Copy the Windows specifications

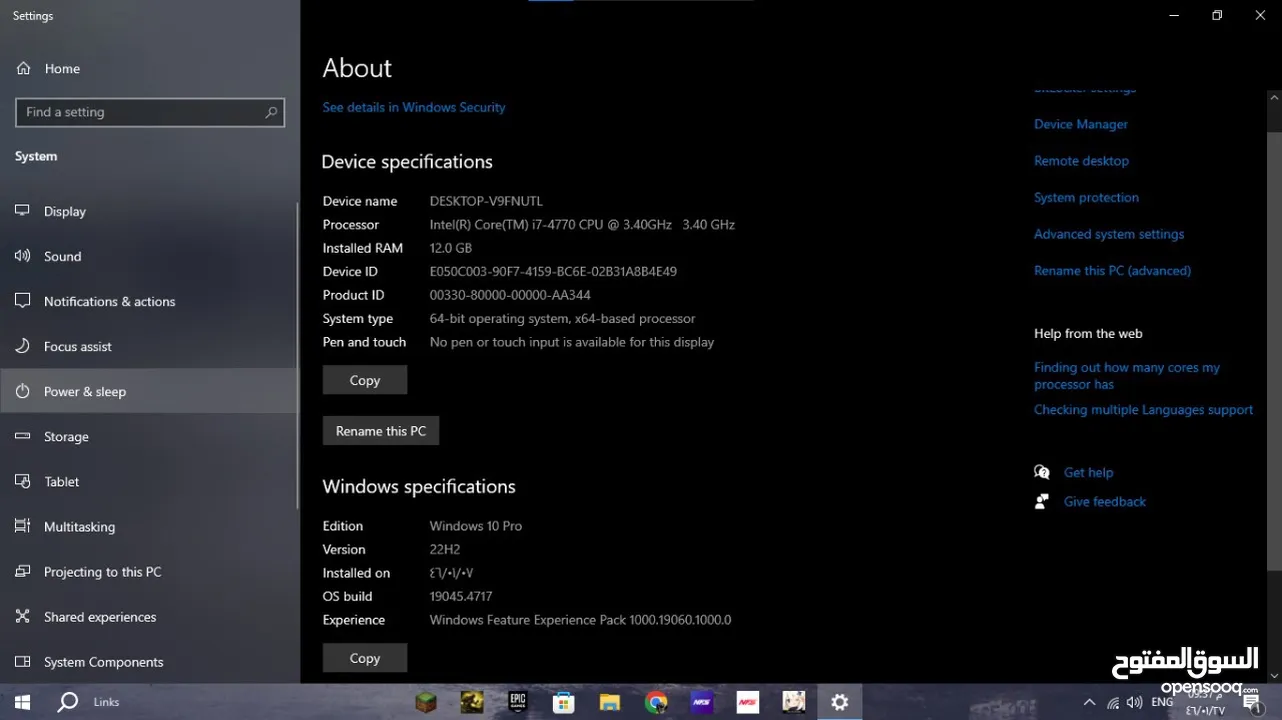(x=364, y=658)
